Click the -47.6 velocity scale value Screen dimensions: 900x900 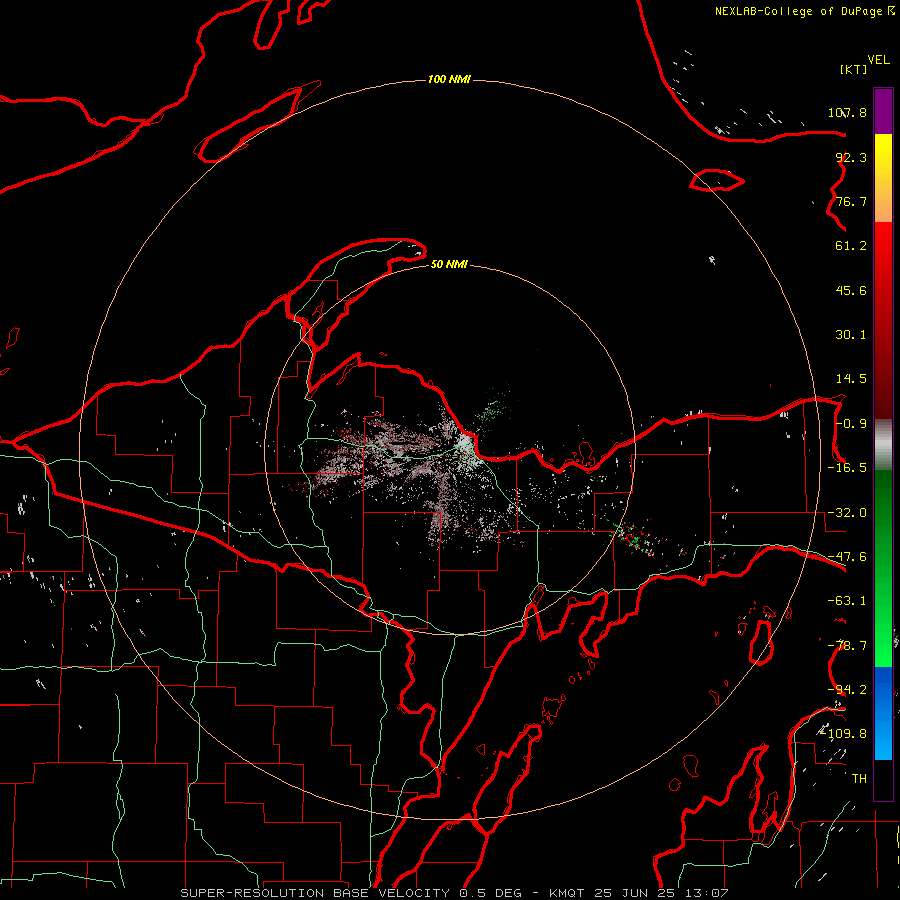point(847,557)
